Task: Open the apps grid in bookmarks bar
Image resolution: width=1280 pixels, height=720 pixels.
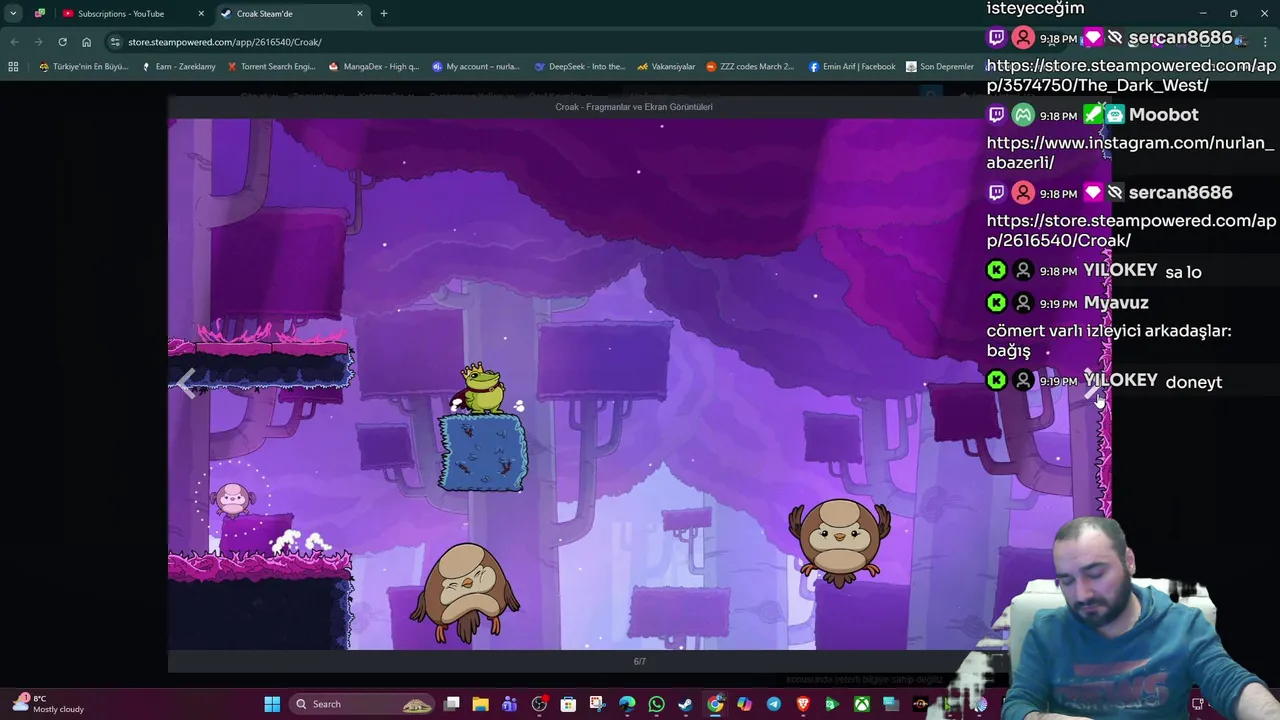Action: click(x=13, y=67)
